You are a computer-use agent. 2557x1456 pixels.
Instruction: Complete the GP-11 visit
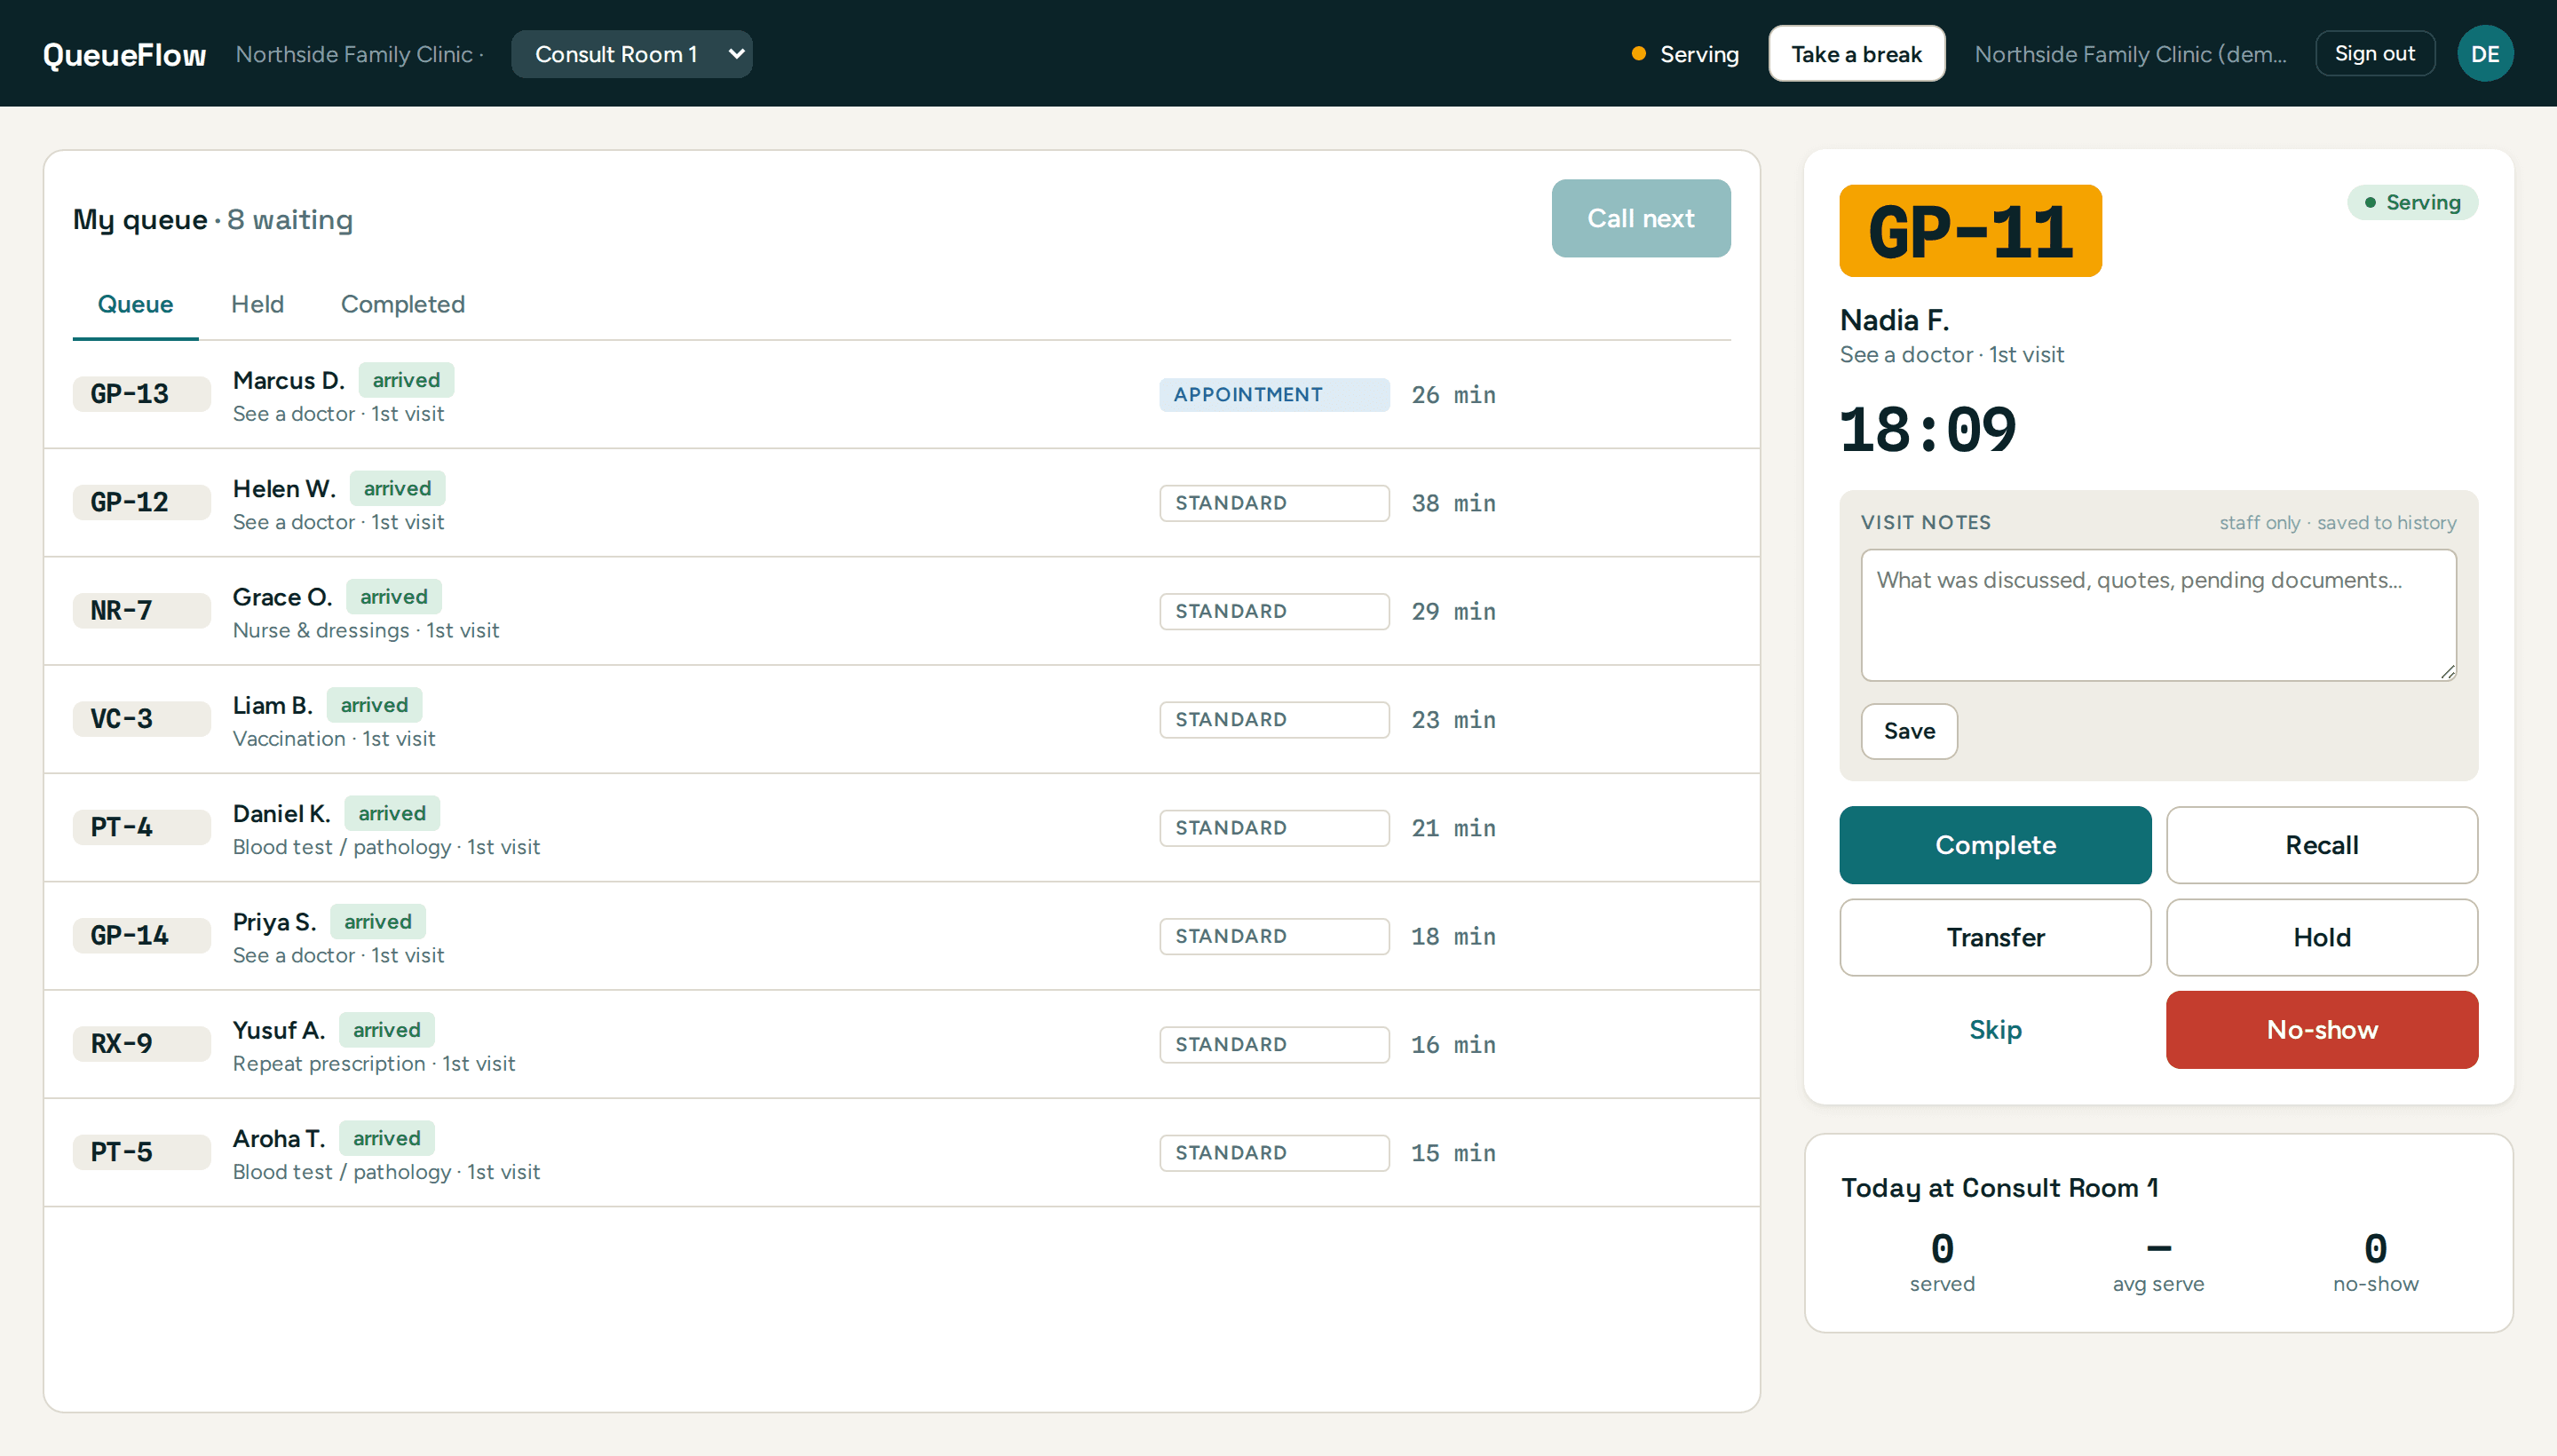click(1995, 845)
